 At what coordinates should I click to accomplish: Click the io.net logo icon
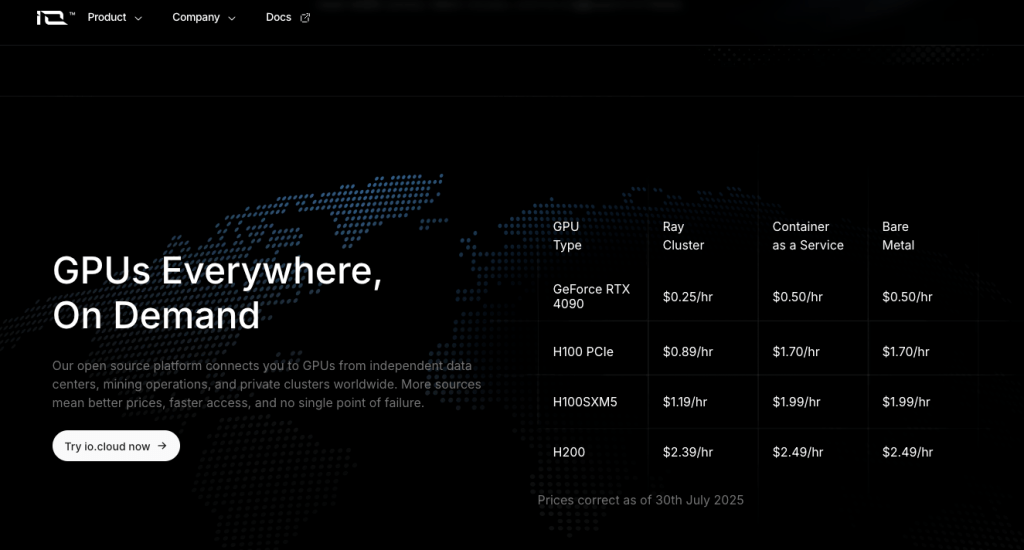(55, 18)
